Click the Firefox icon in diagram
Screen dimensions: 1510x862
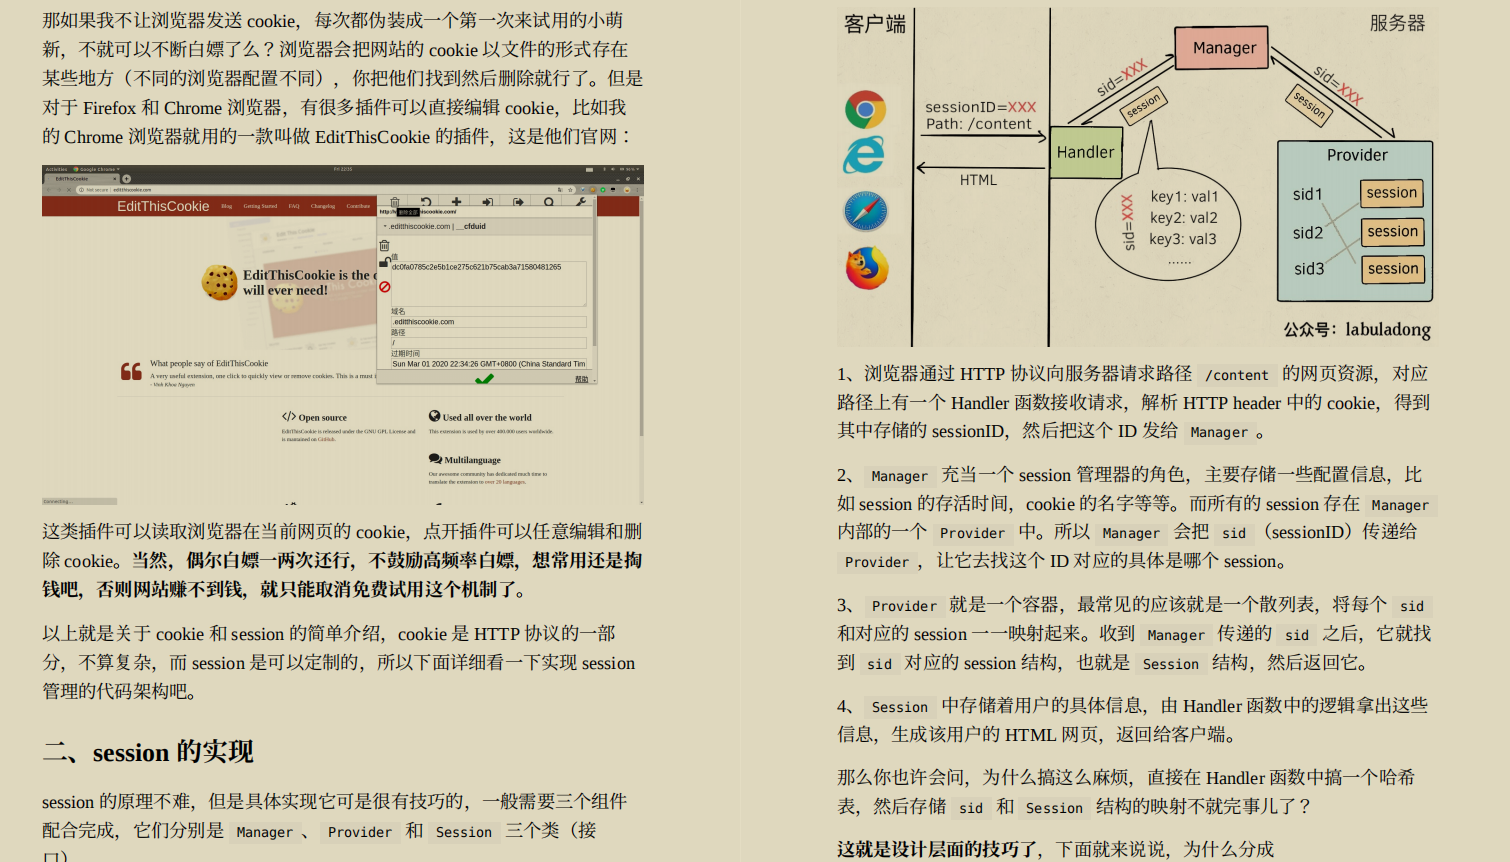[x=867, y=268]
